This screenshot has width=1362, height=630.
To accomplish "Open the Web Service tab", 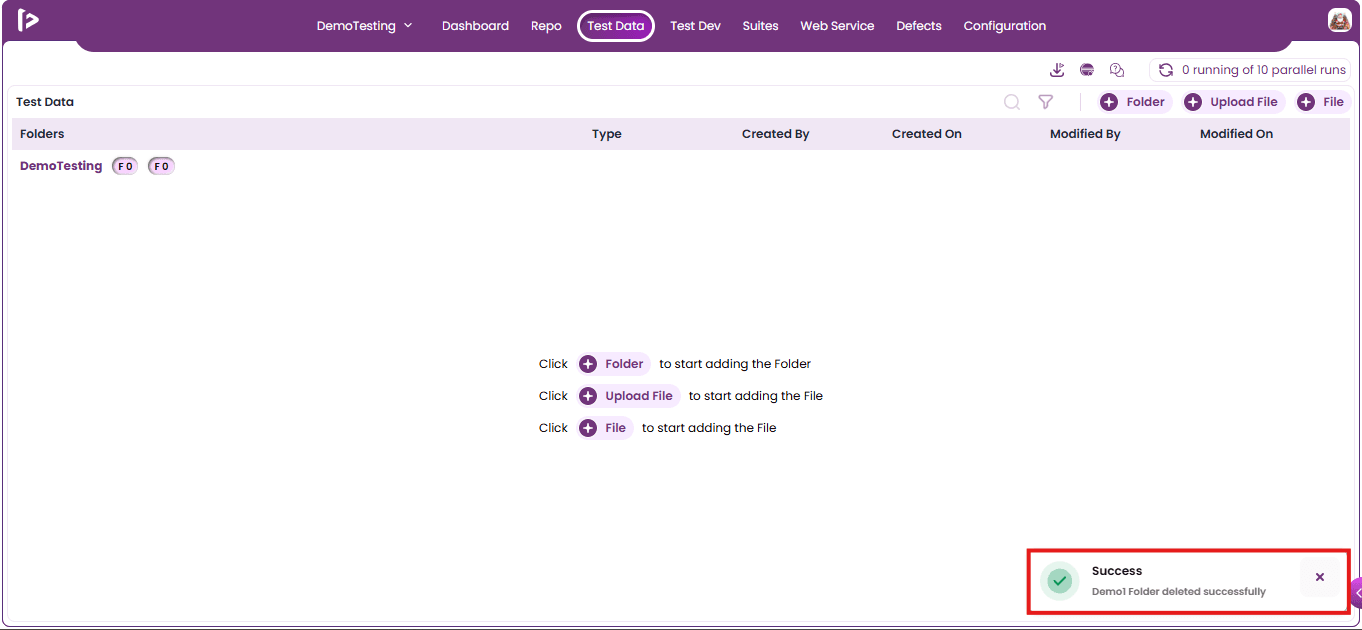I will tap(837, 26).
